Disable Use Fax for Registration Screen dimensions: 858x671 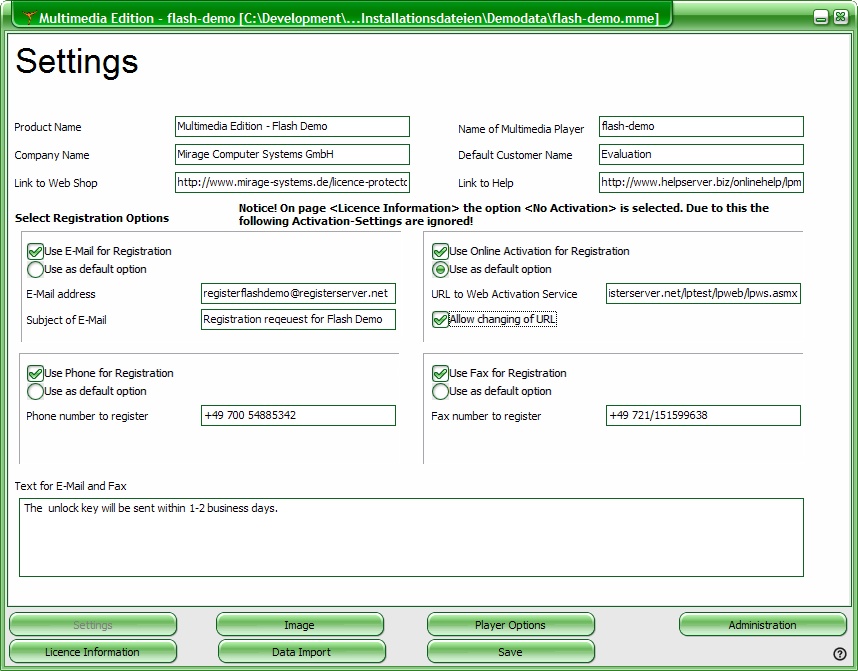[440, 374]
